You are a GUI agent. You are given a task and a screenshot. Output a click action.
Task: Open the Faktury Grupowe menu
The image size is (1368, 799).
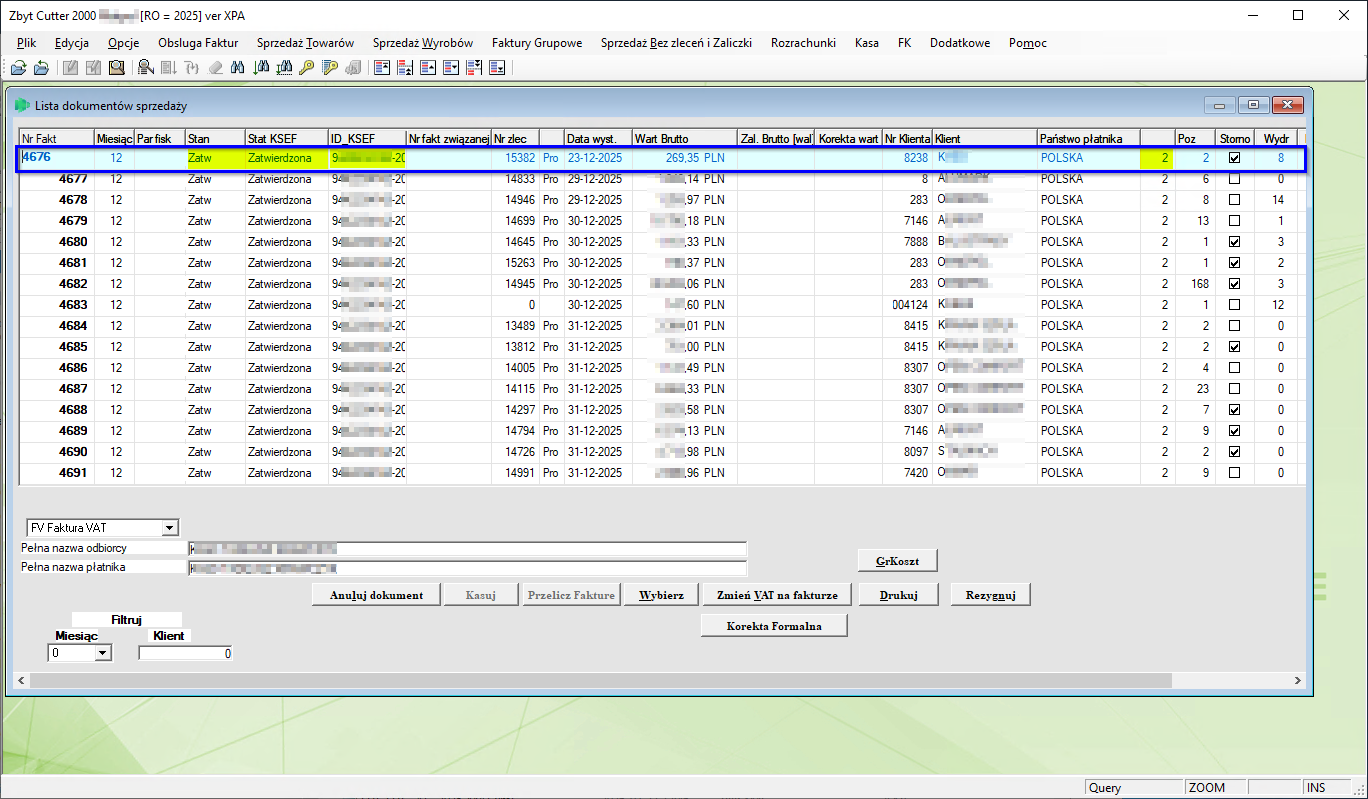pos(537,43)
